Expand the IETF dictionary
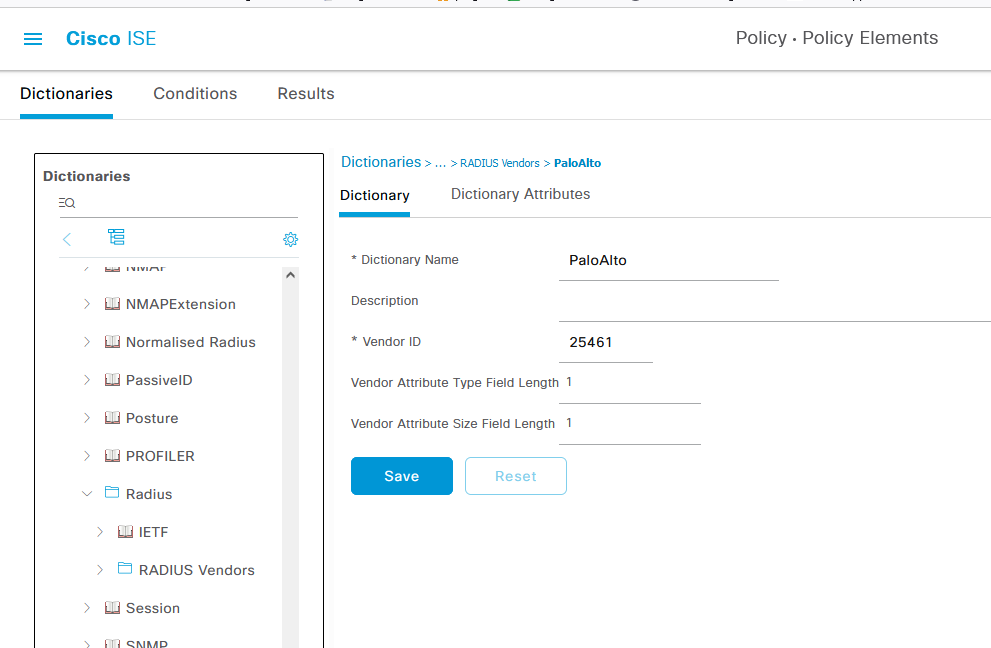The height and width of the screenshot is (648, 991). click(100, 532)
